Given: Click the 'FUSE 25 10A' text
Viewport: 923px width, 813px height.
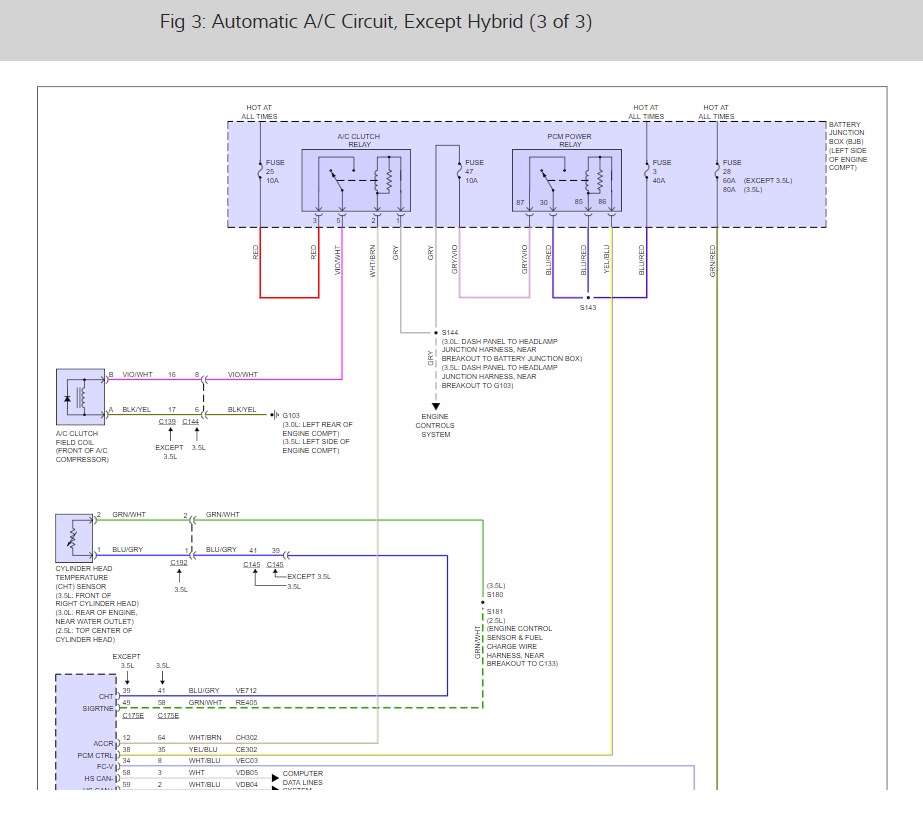Looking at the screenshot, I should (275, 171).
